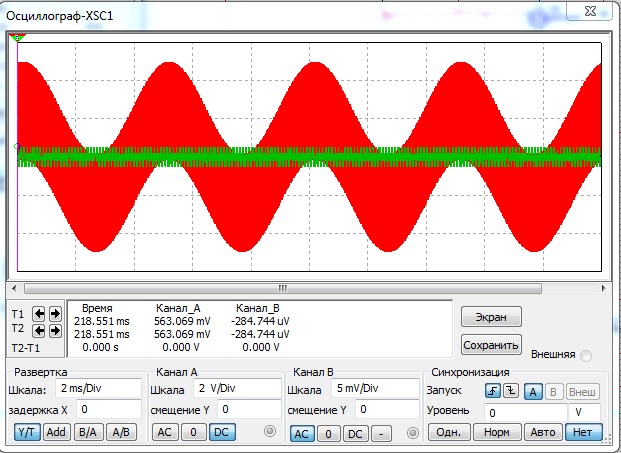
Task: Click T1 time reading 218.551 ms
Action: [x=102, y=321]
